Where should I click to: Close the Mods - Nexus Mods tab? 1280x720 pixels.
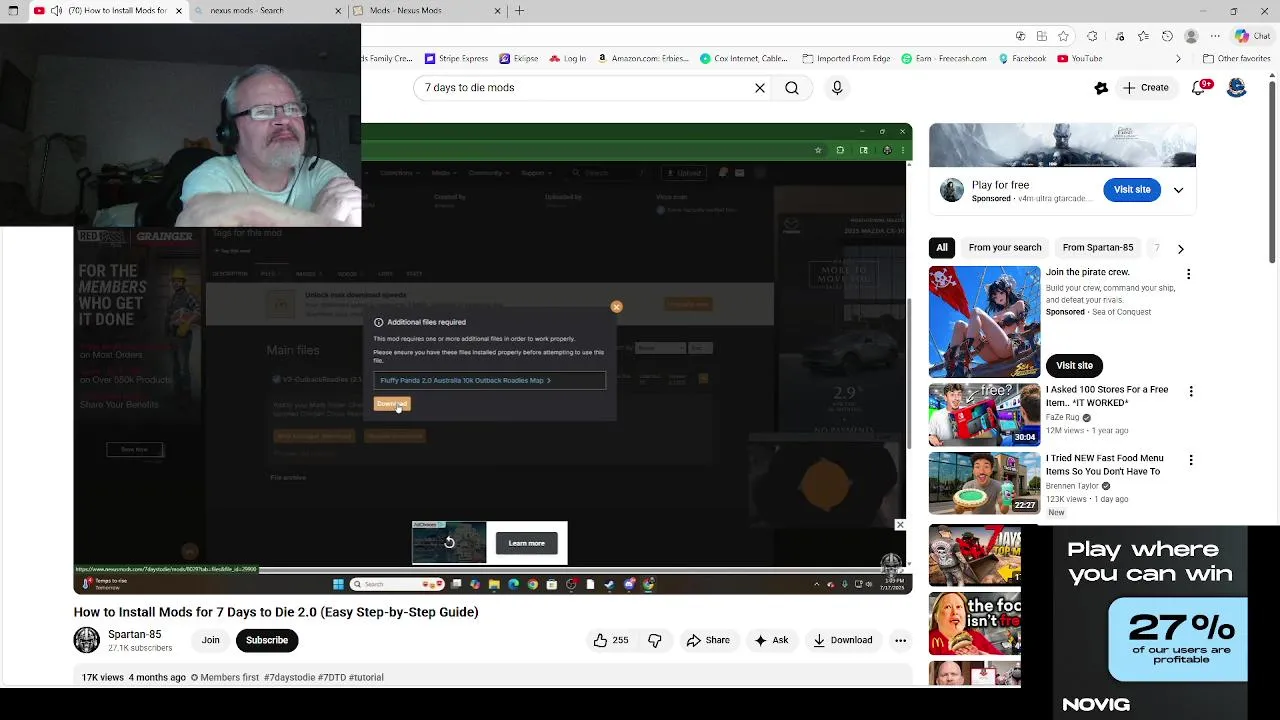pyautogui.click(x=498, y=11)
